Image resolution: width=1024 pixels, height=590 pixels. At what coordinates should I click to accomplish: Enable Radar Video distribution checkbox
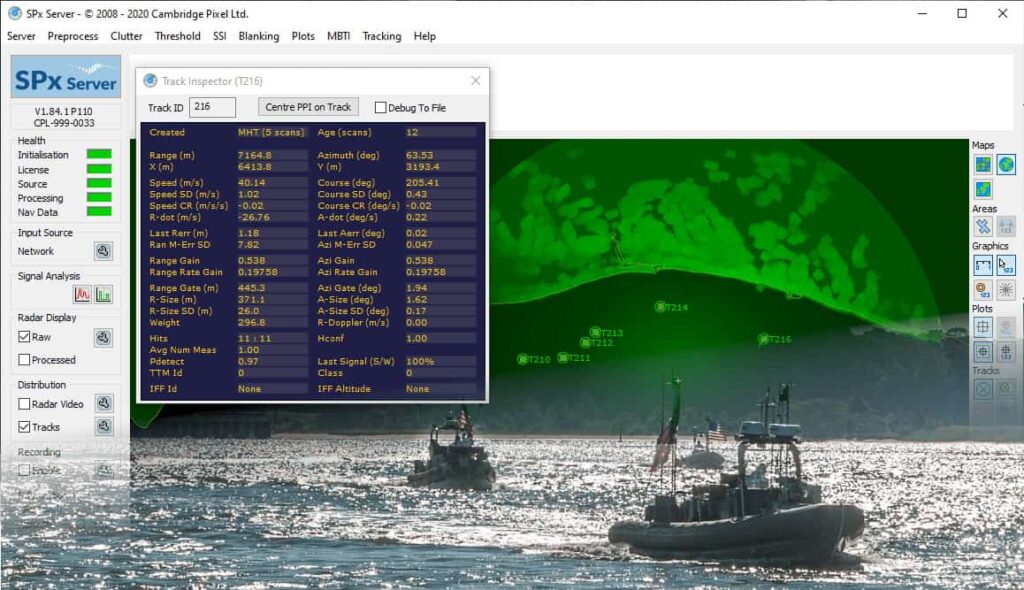pos(24,404)
